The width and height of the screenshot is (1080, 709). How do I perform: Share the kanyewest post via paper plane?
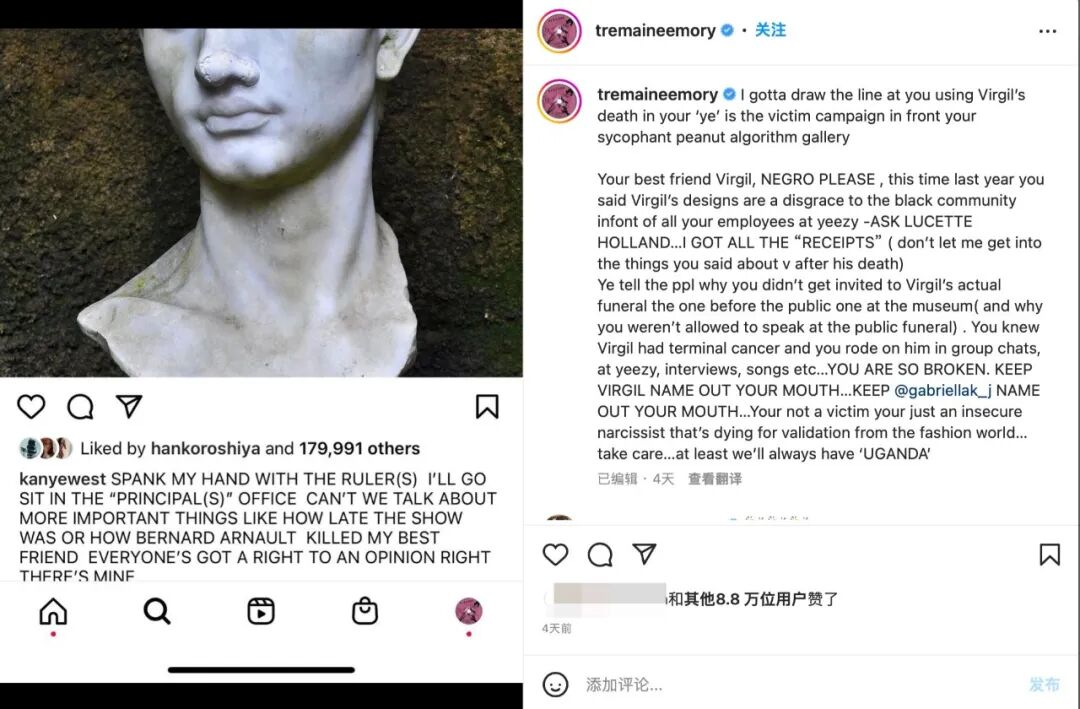pyautogui.click(x=129, y=406)
